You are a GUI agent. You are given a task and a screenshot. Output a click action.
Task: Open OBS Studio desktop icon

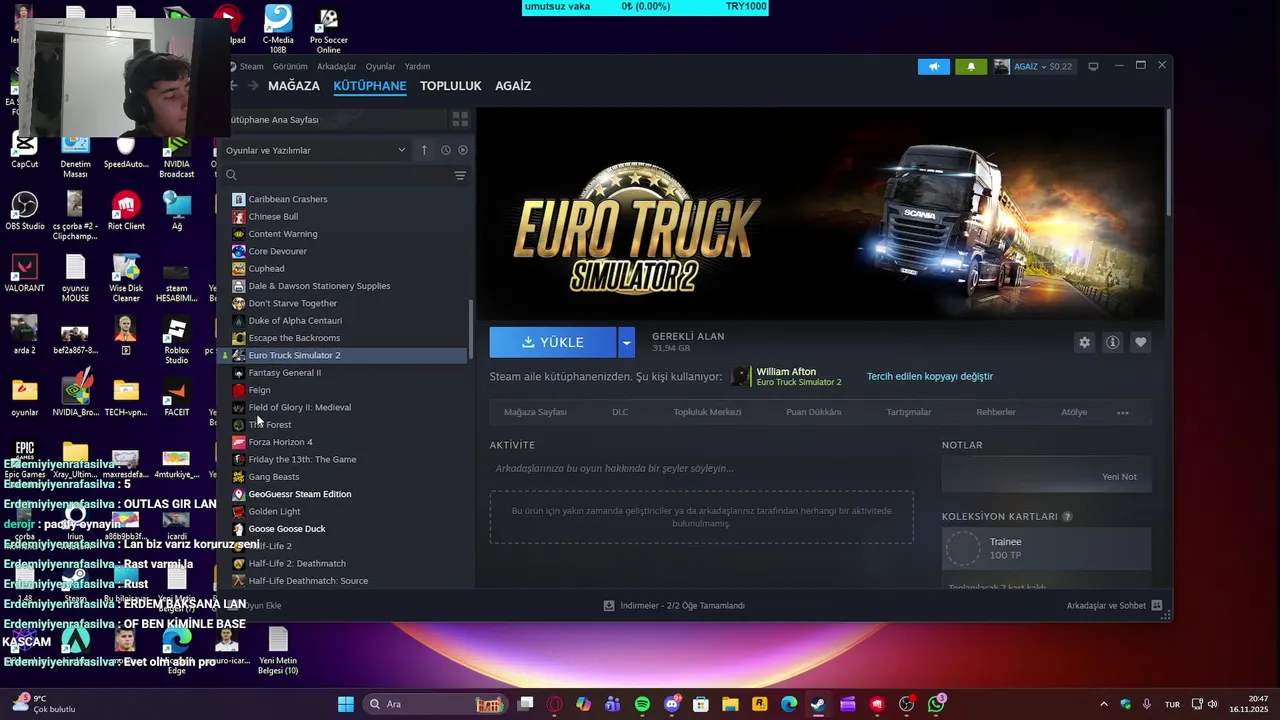tap(24, 210)
